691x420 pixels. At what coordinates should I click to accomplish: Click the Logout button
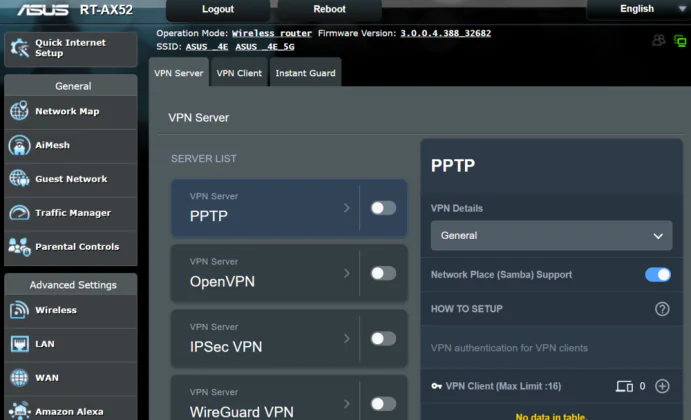[218, 9]
